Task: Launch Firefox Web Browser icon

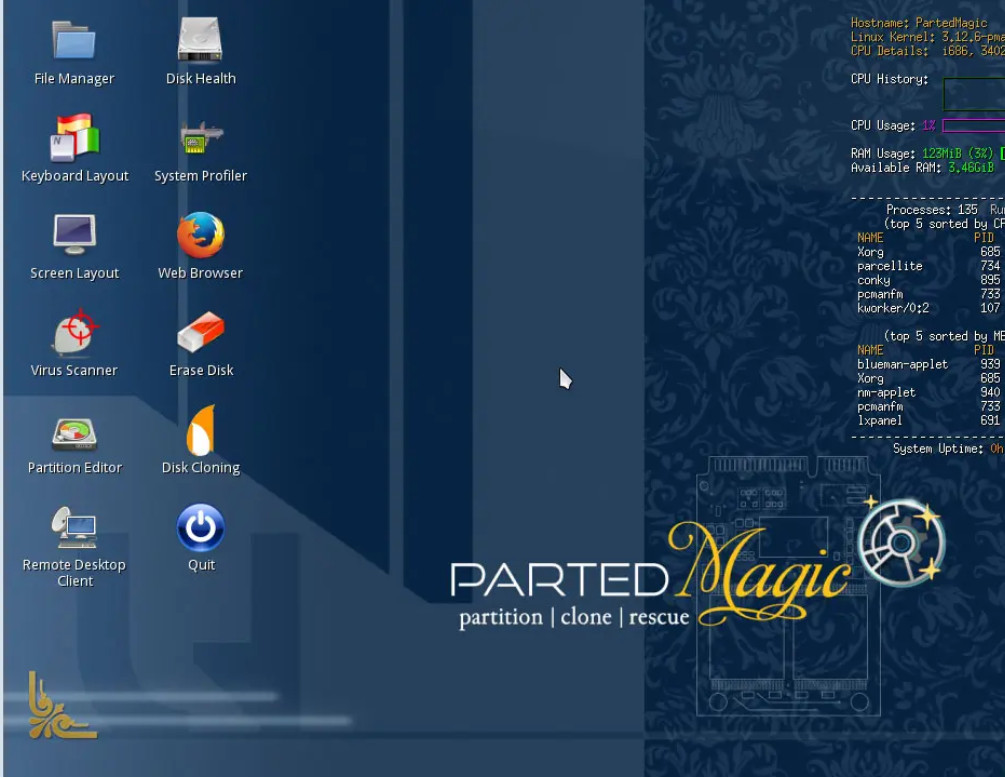Action: point(201,235)
